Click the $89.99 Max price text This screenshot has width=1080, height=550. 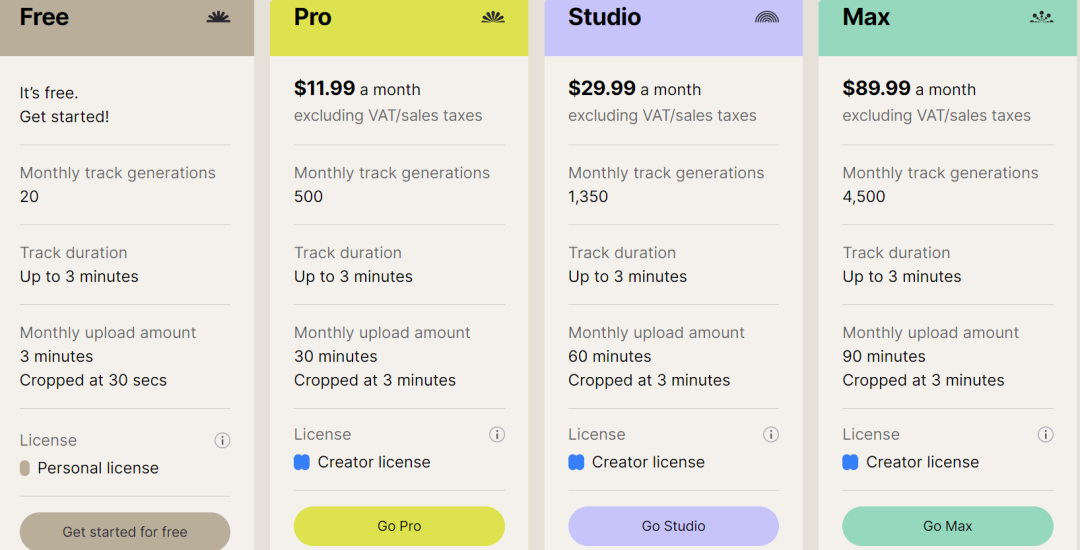[x=876, y=88]
